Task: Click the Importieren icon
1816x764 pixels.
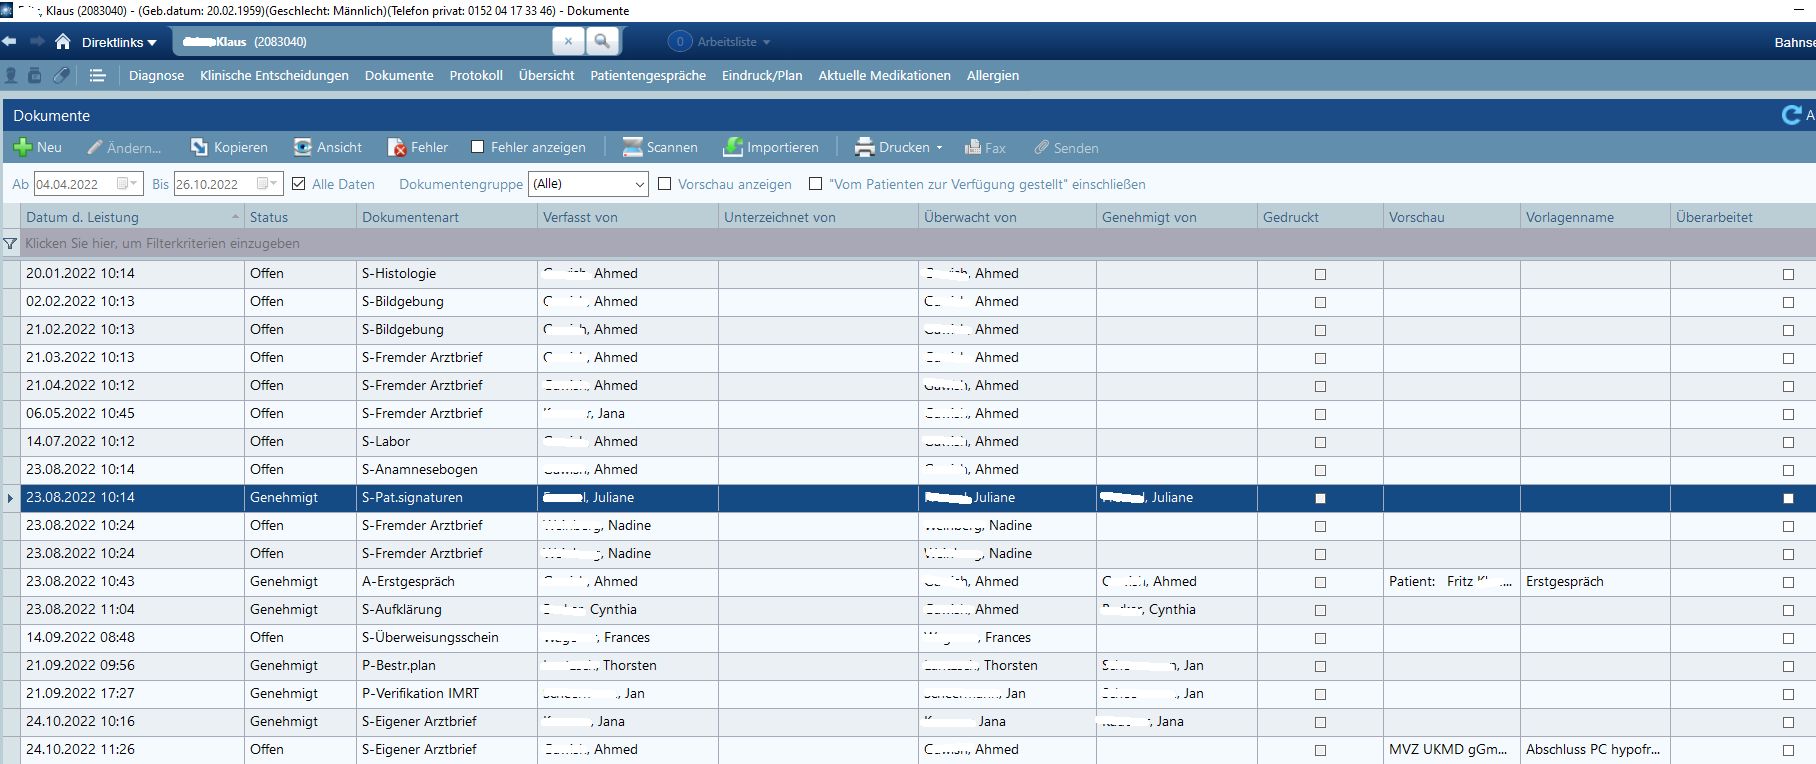Action: (x=733, y=147)
